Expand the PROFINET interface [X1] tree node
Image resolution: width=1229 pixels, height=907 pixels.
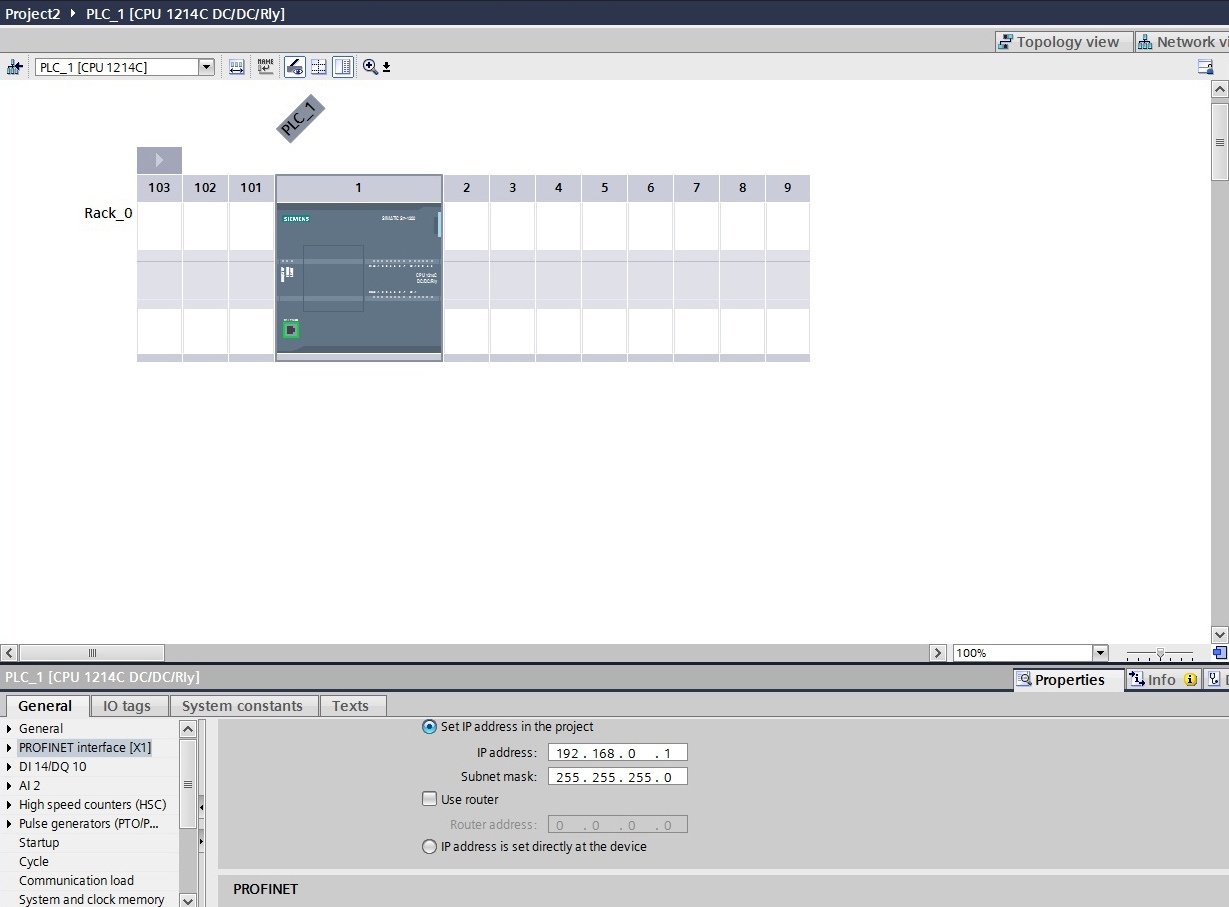coord(10,748)
